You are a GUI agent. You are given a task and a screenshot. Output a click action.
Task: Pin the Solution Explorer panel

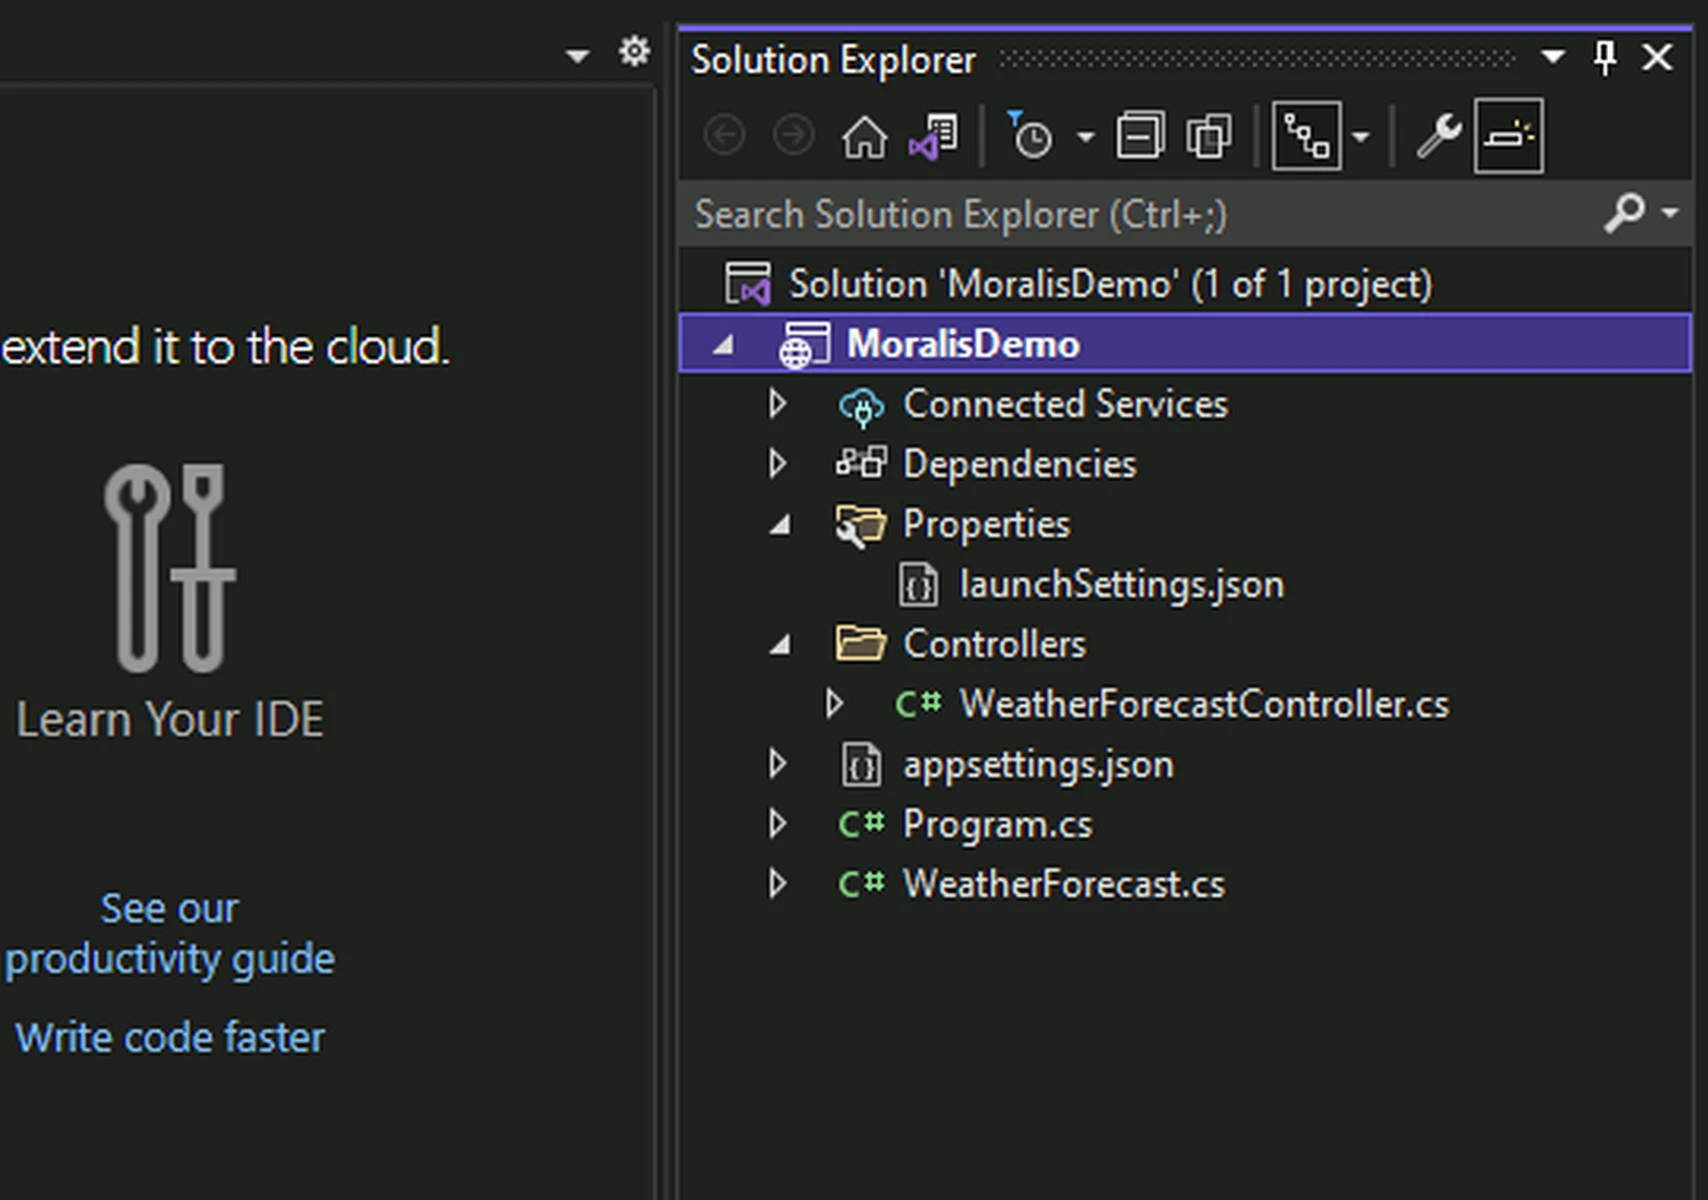1604,59
